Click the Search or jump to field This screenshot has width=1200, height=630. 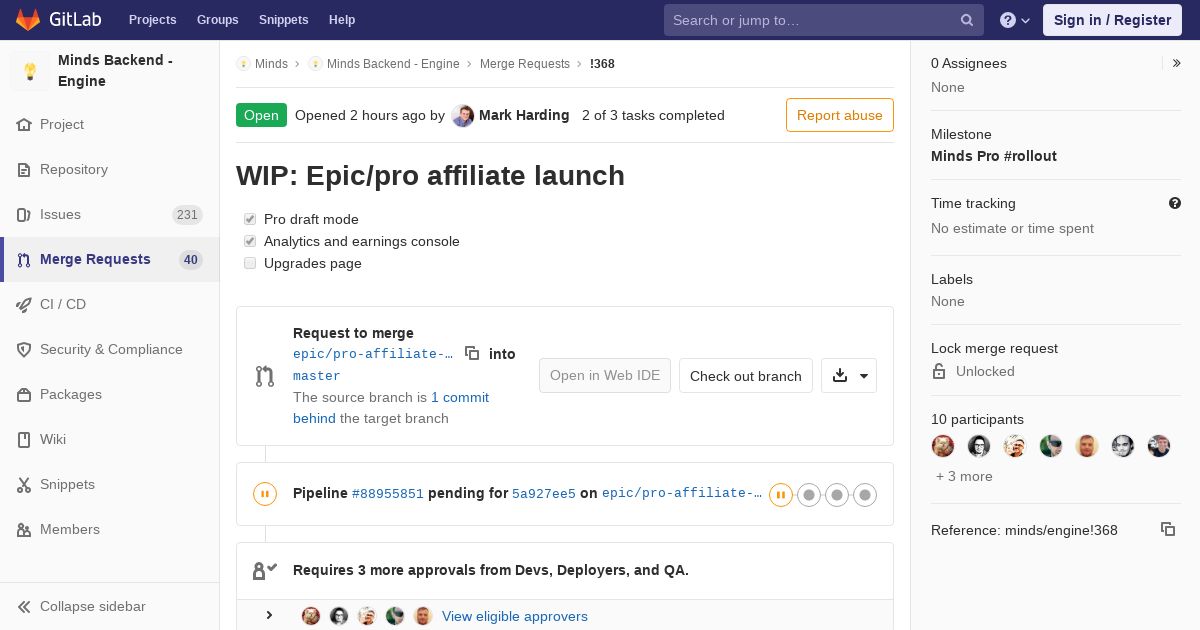(x=810, y=20)
